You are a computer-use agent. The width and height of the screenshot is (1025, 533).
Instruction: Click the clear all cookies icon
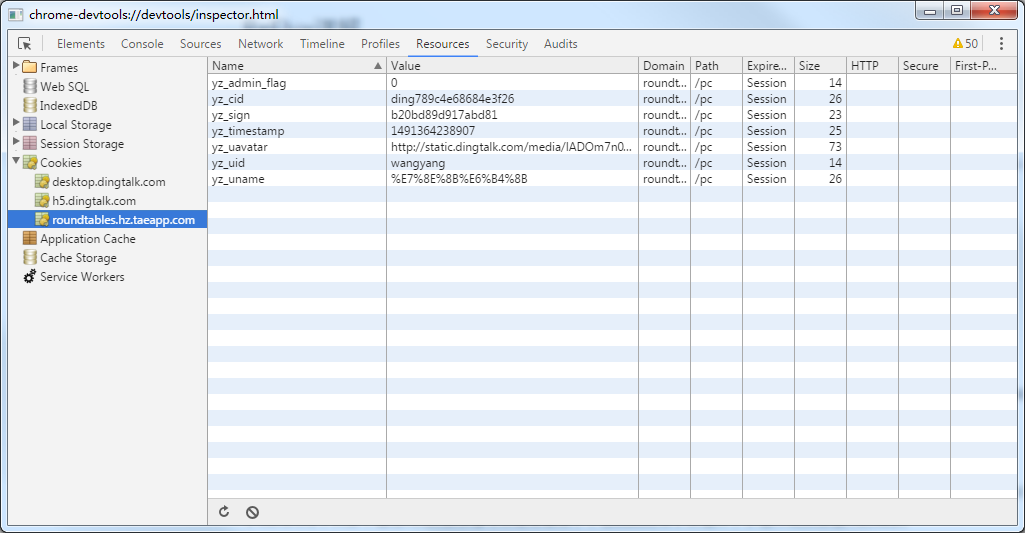(253, 512)
